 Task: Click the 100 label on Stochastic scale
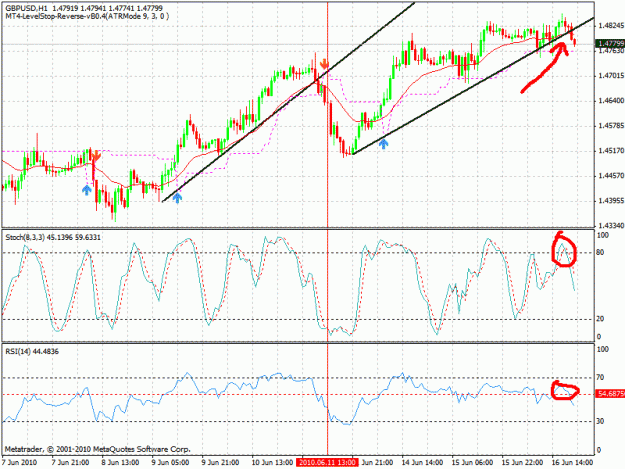(x=602, y=235)
